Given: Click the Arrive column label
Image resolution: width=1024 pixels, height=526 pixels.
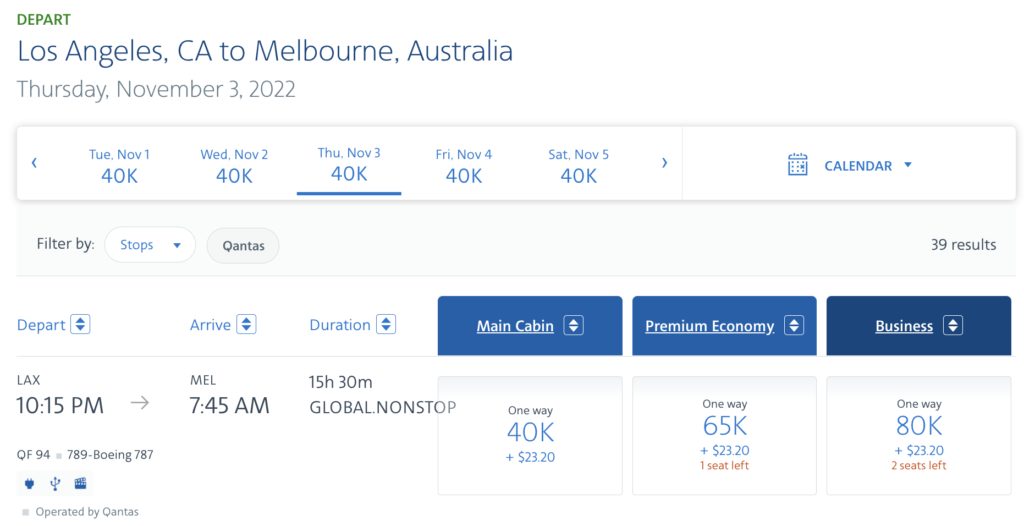Looking at the screenshot, I should pos(210,325).
